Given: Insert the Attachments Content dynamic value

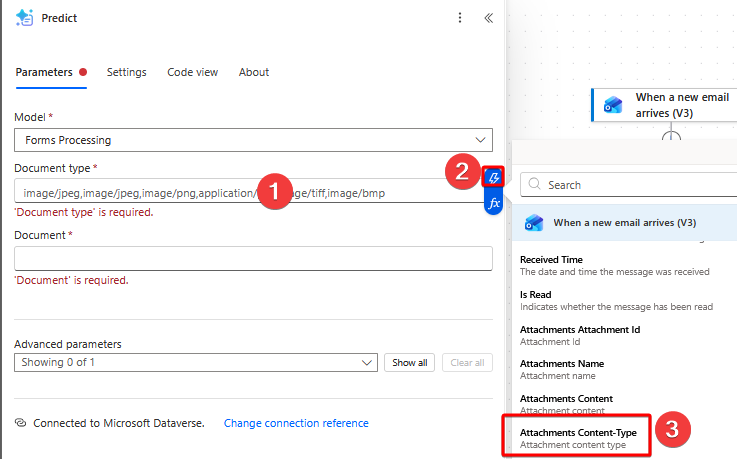Looking at the screenshot, I should pos(566,404).
